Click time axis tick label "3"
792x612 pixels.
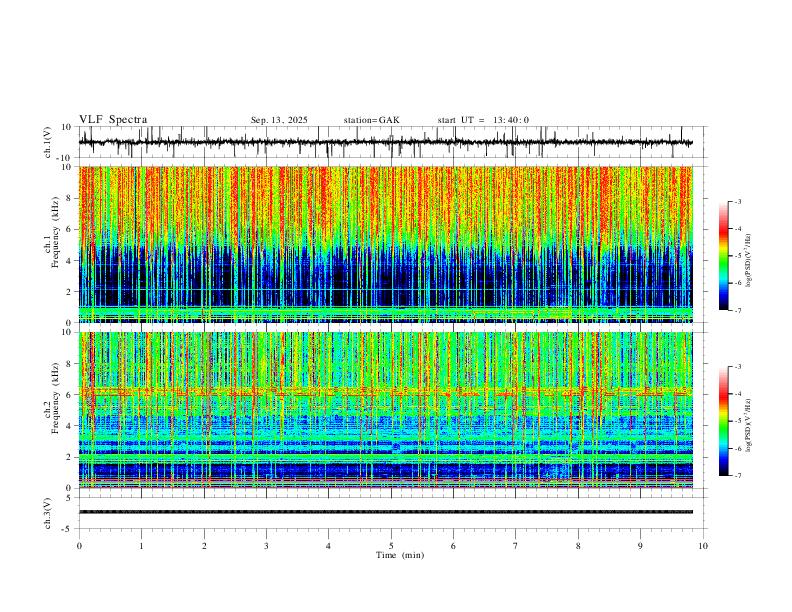266,546
